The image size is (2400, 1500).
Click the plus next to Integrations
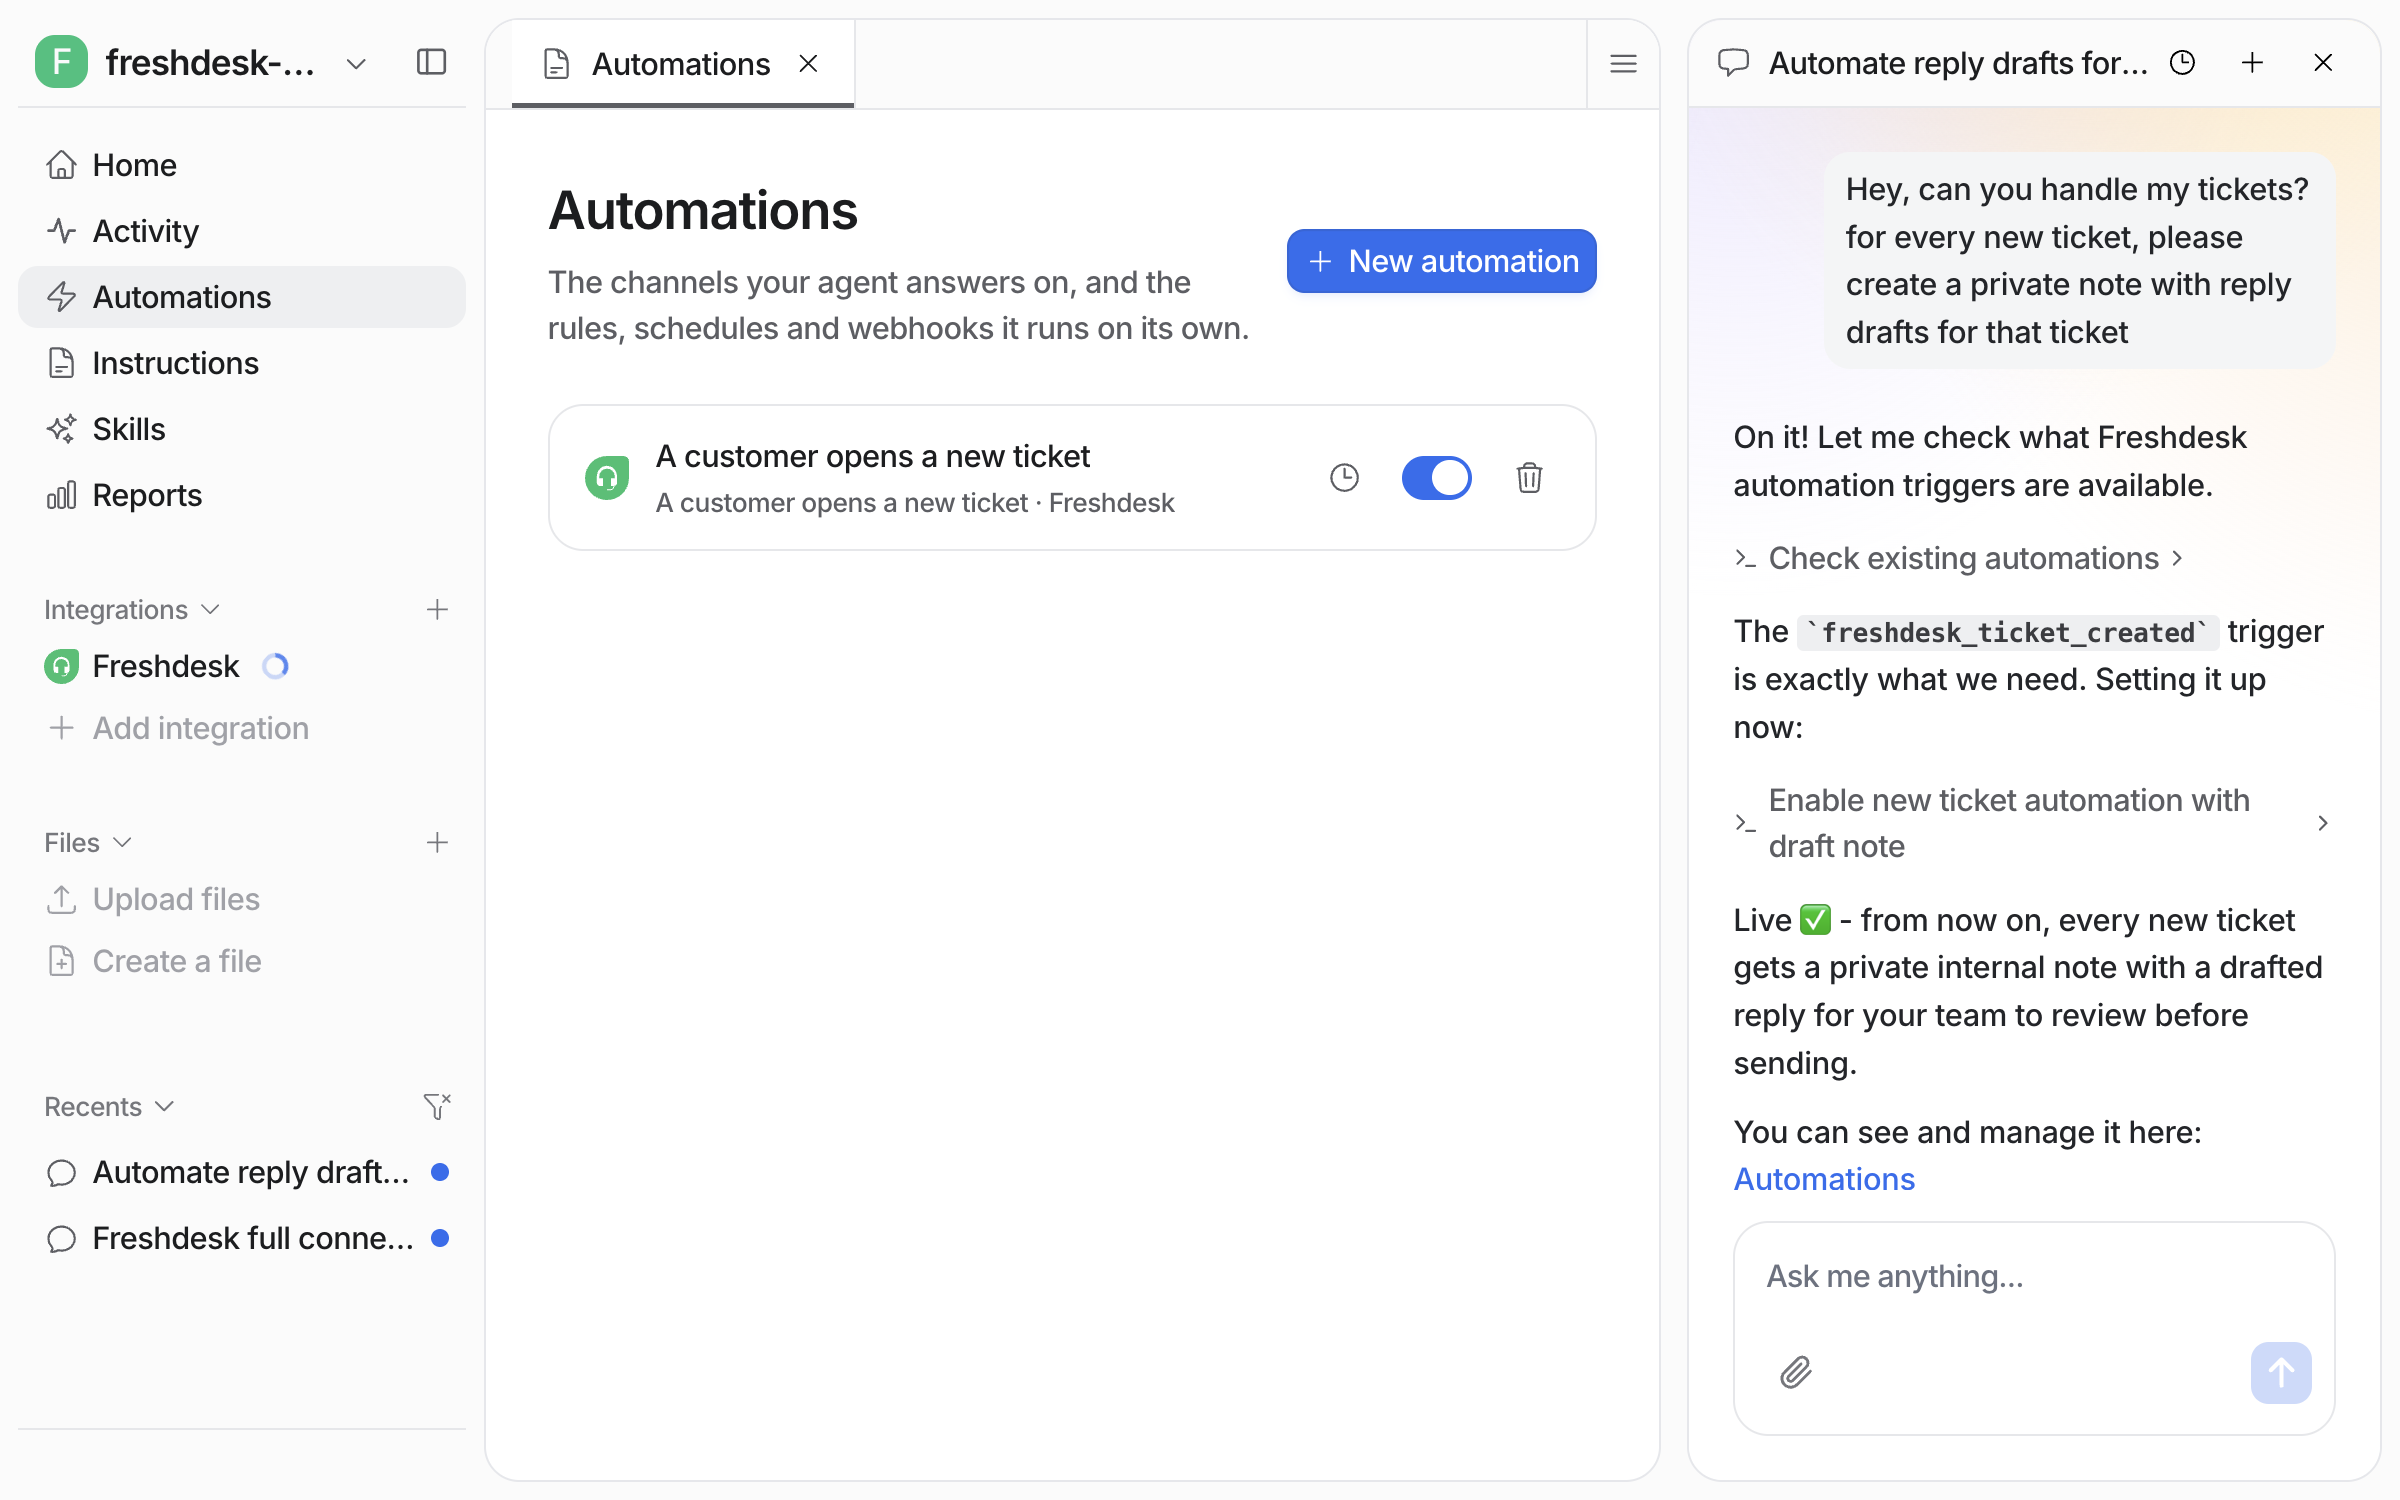[x=437, y=609]
